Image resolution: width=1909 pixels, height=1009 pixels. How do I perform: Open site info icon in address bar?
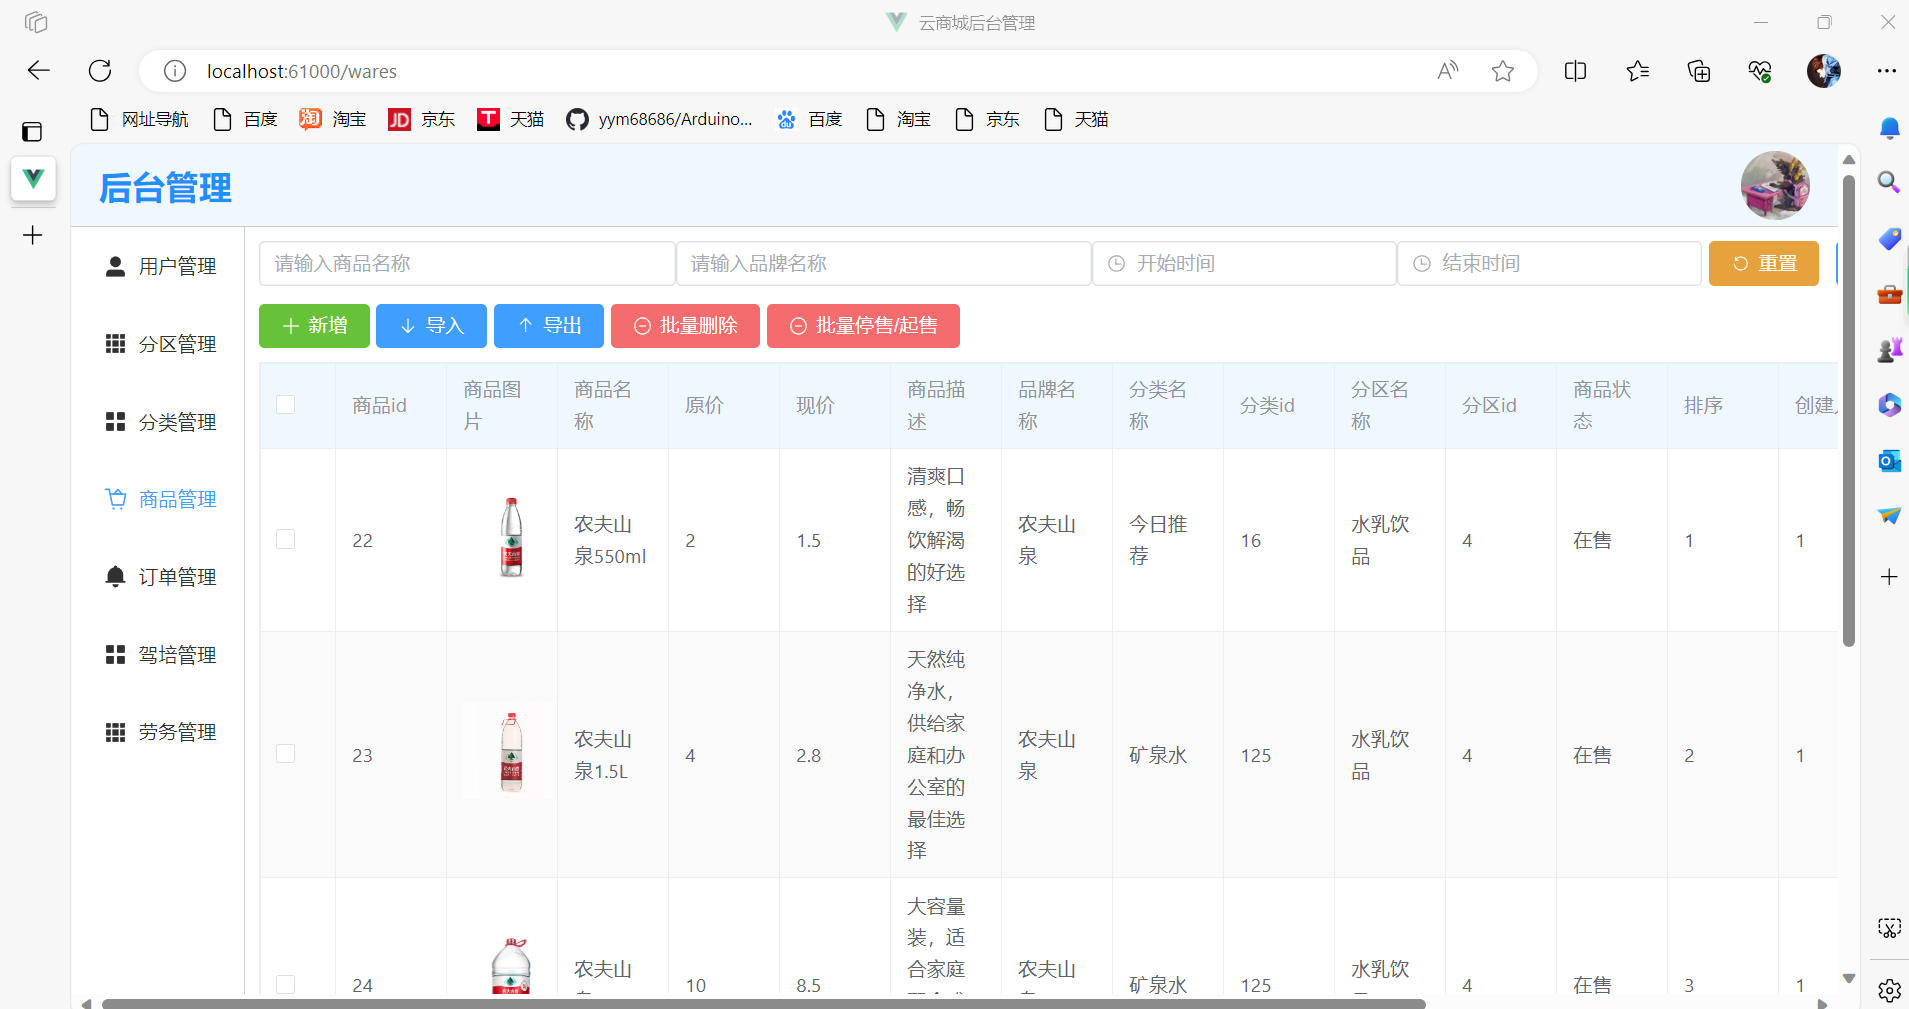[175, 71]
